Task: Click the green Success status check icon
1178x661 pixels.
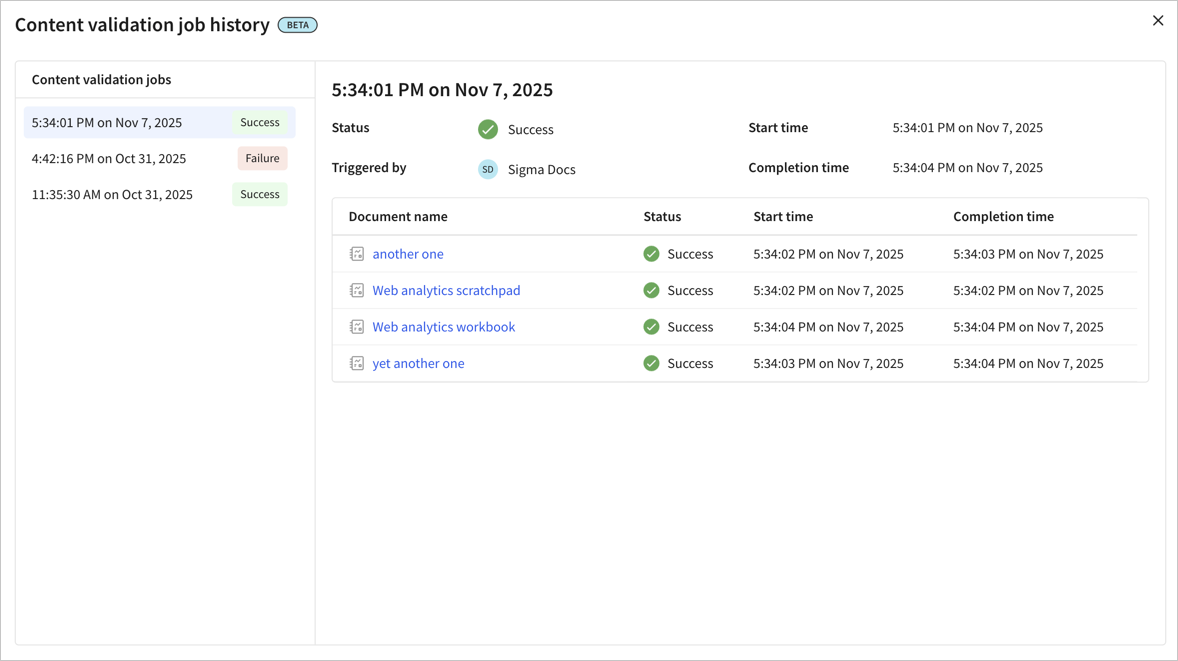Action: (488, 128)
